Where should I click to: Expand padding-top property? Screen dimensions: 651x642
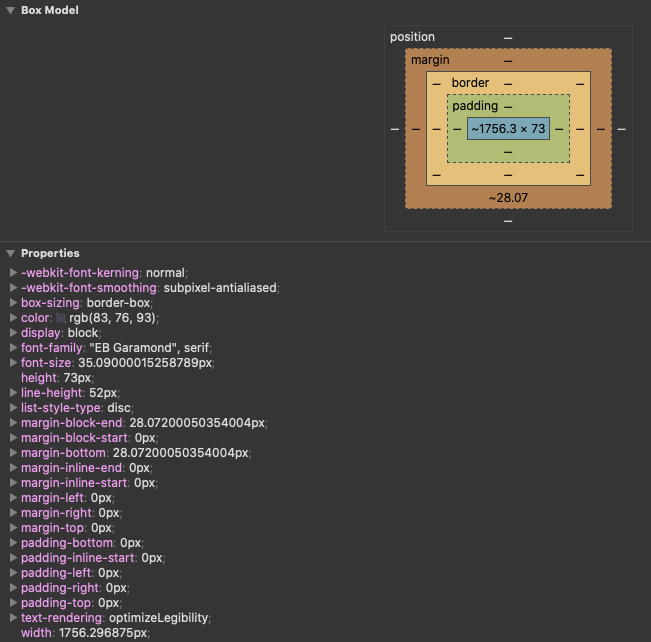tap(13, 603)
